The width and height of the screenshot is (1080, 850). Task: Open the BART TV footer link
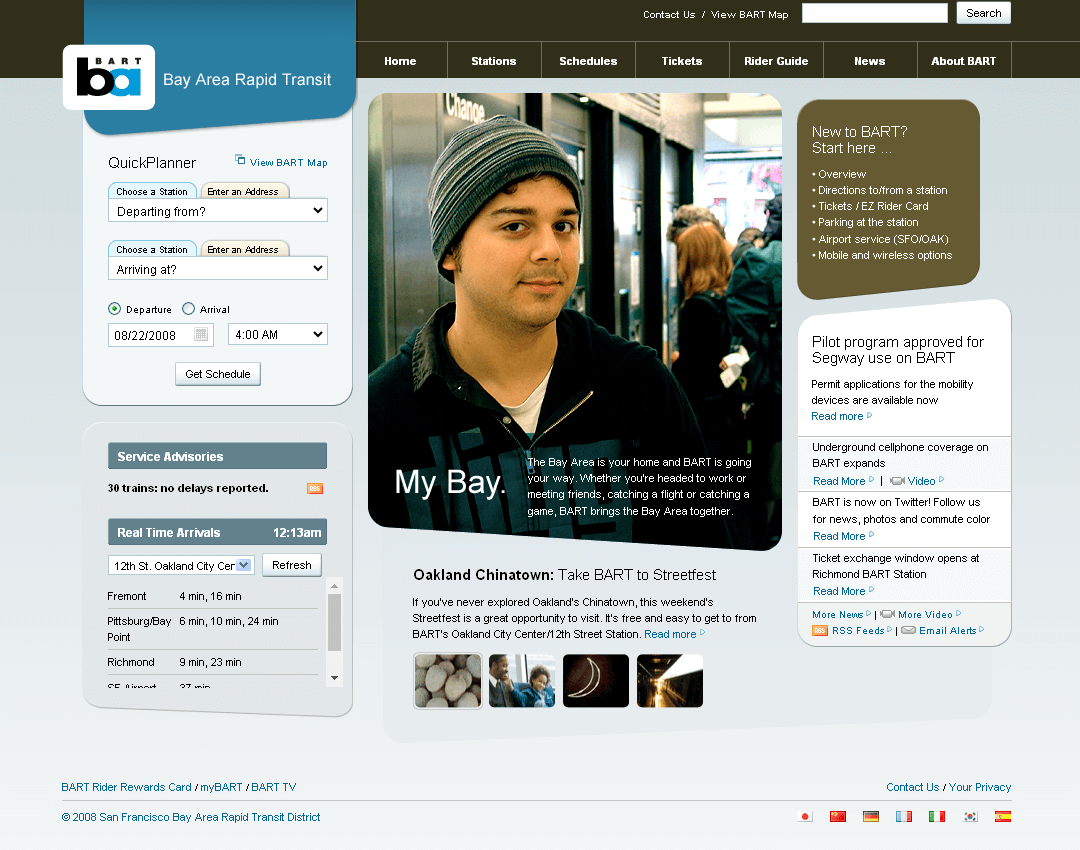[273, 787]
